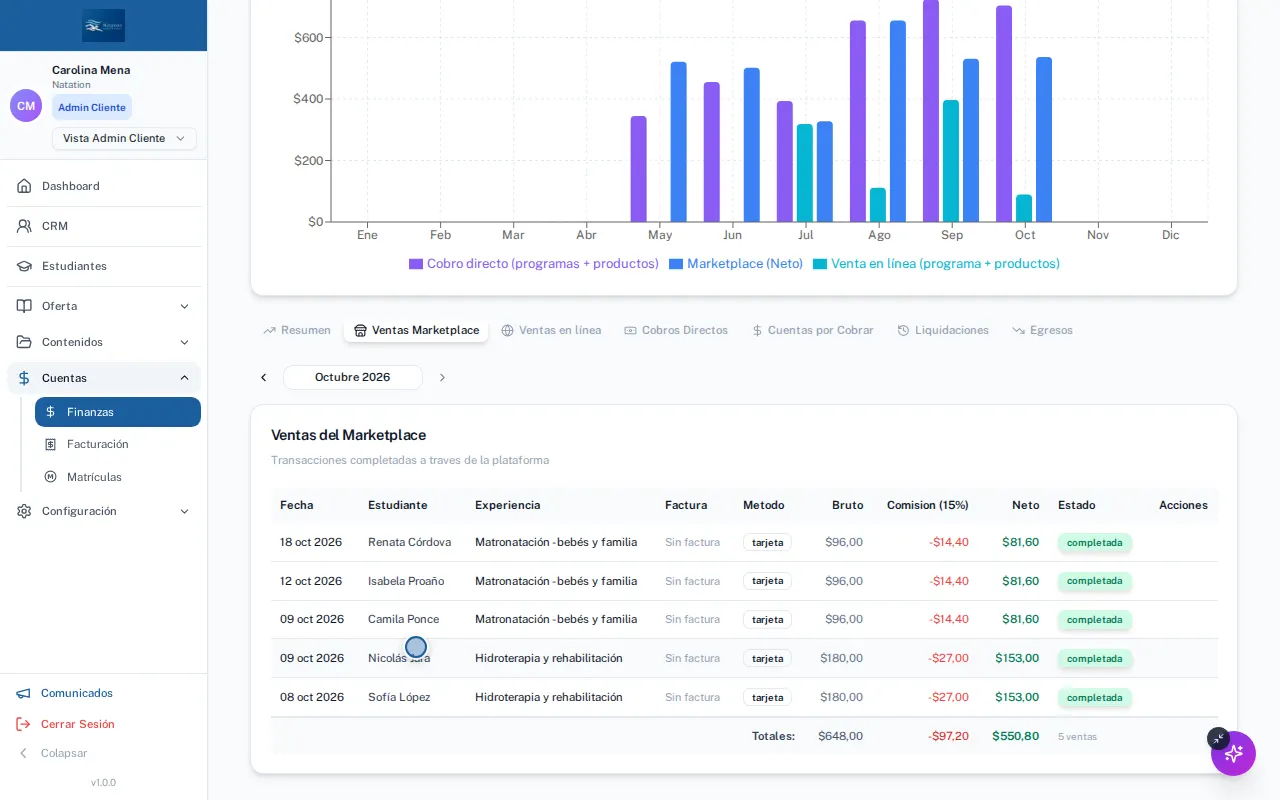Click the Cerrar Sesión logout icon
Screen dimensions: 1280x800
[23, 724]
